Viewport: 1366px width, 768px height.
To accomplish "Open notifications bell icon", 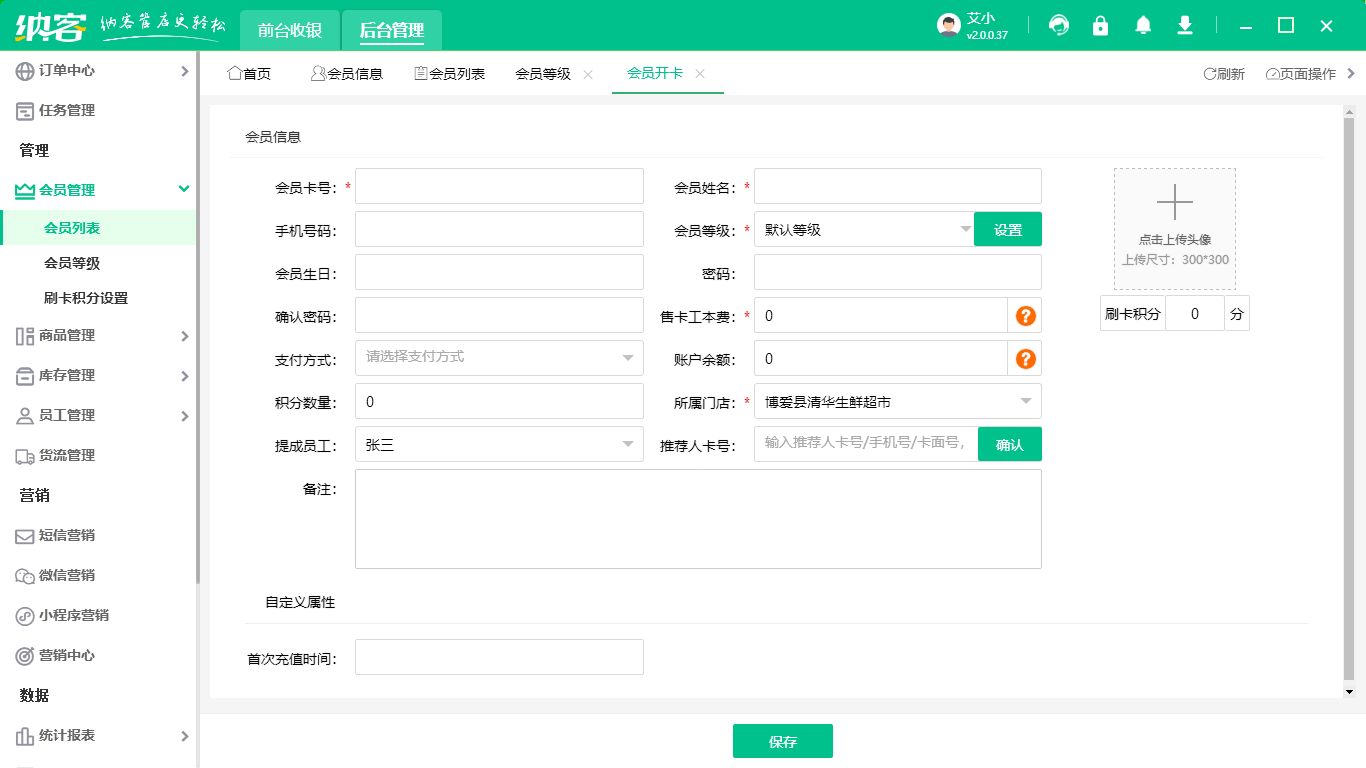I will click(x=1143, y=26).
